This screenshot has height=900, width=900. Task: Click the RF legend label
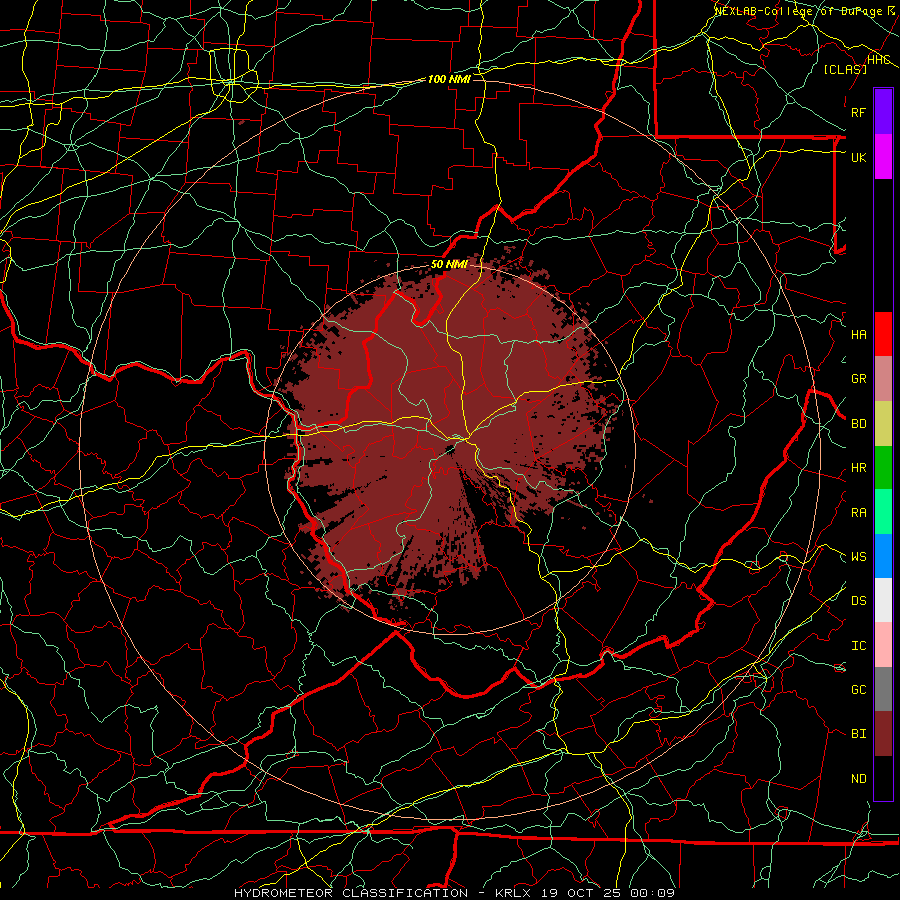coord(858,112)
